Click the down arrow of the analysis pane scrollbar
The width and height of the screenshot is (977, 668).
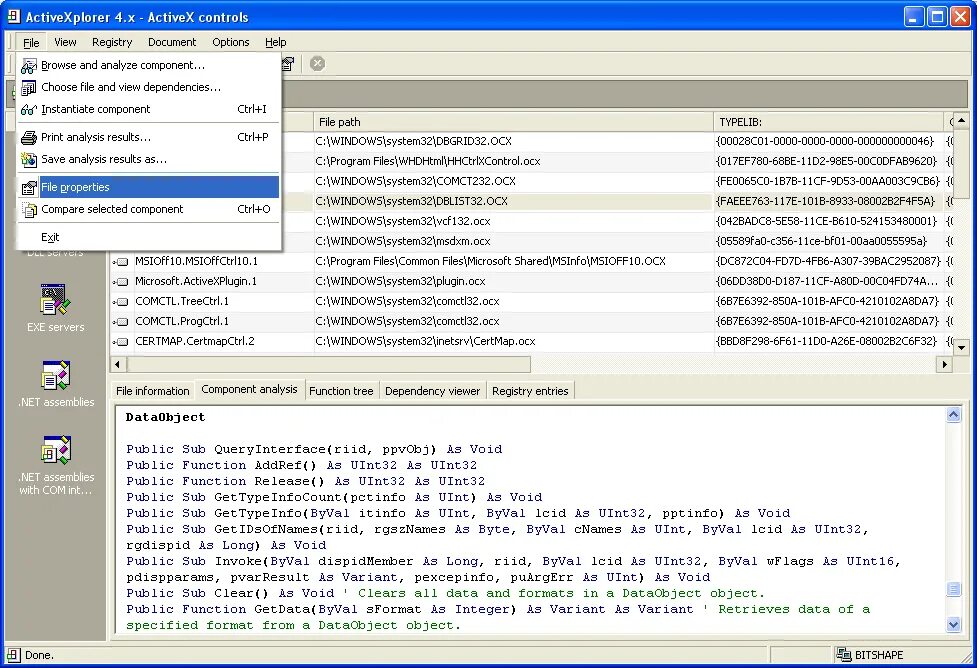click(953, 624)
